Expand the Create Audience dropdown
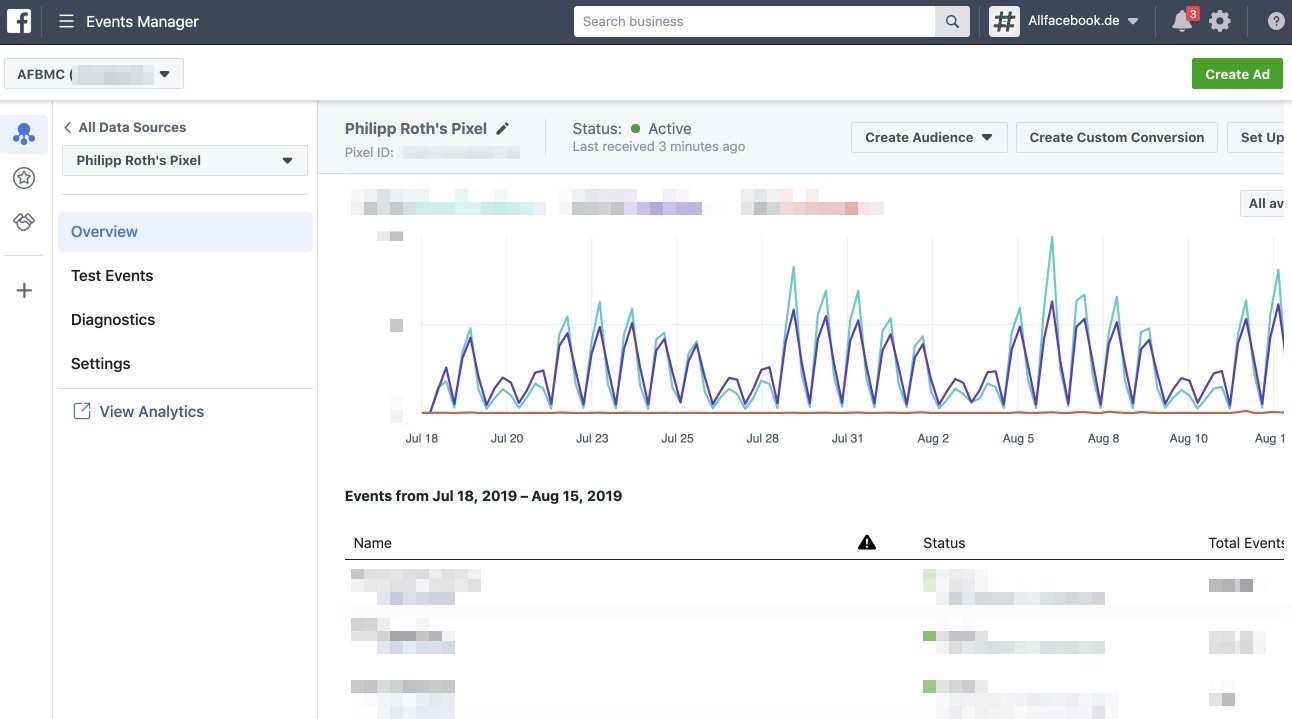1292x719 pixels. (x=929, y=137)
